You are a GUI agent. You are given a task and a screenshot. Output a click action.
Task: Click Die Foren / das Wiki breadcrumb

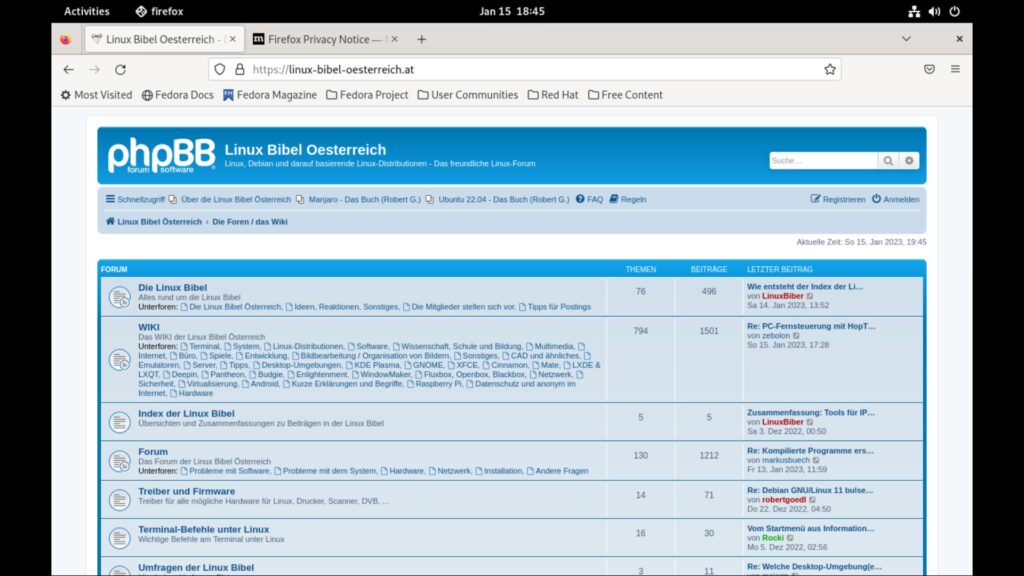click(x=249, y=222)
